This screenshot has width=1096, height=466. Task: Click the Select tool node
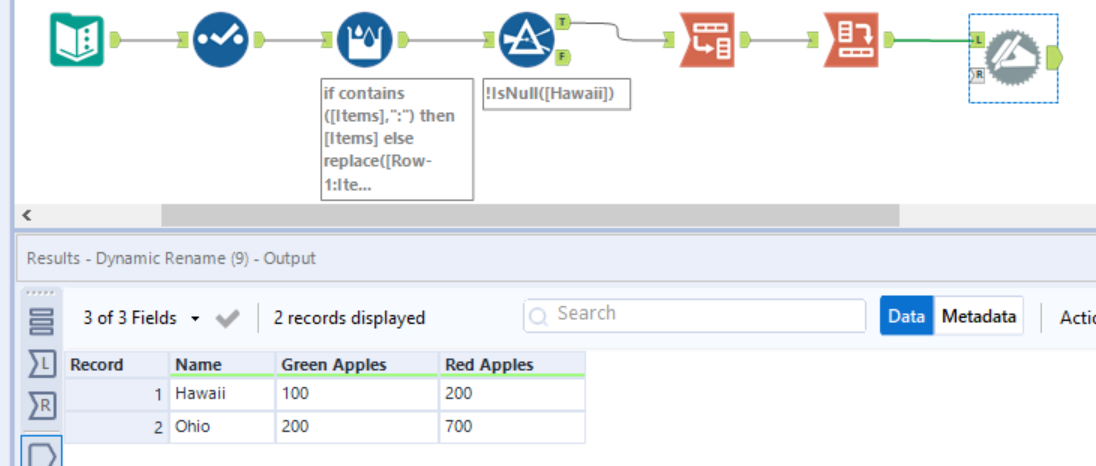coord(220,40)
